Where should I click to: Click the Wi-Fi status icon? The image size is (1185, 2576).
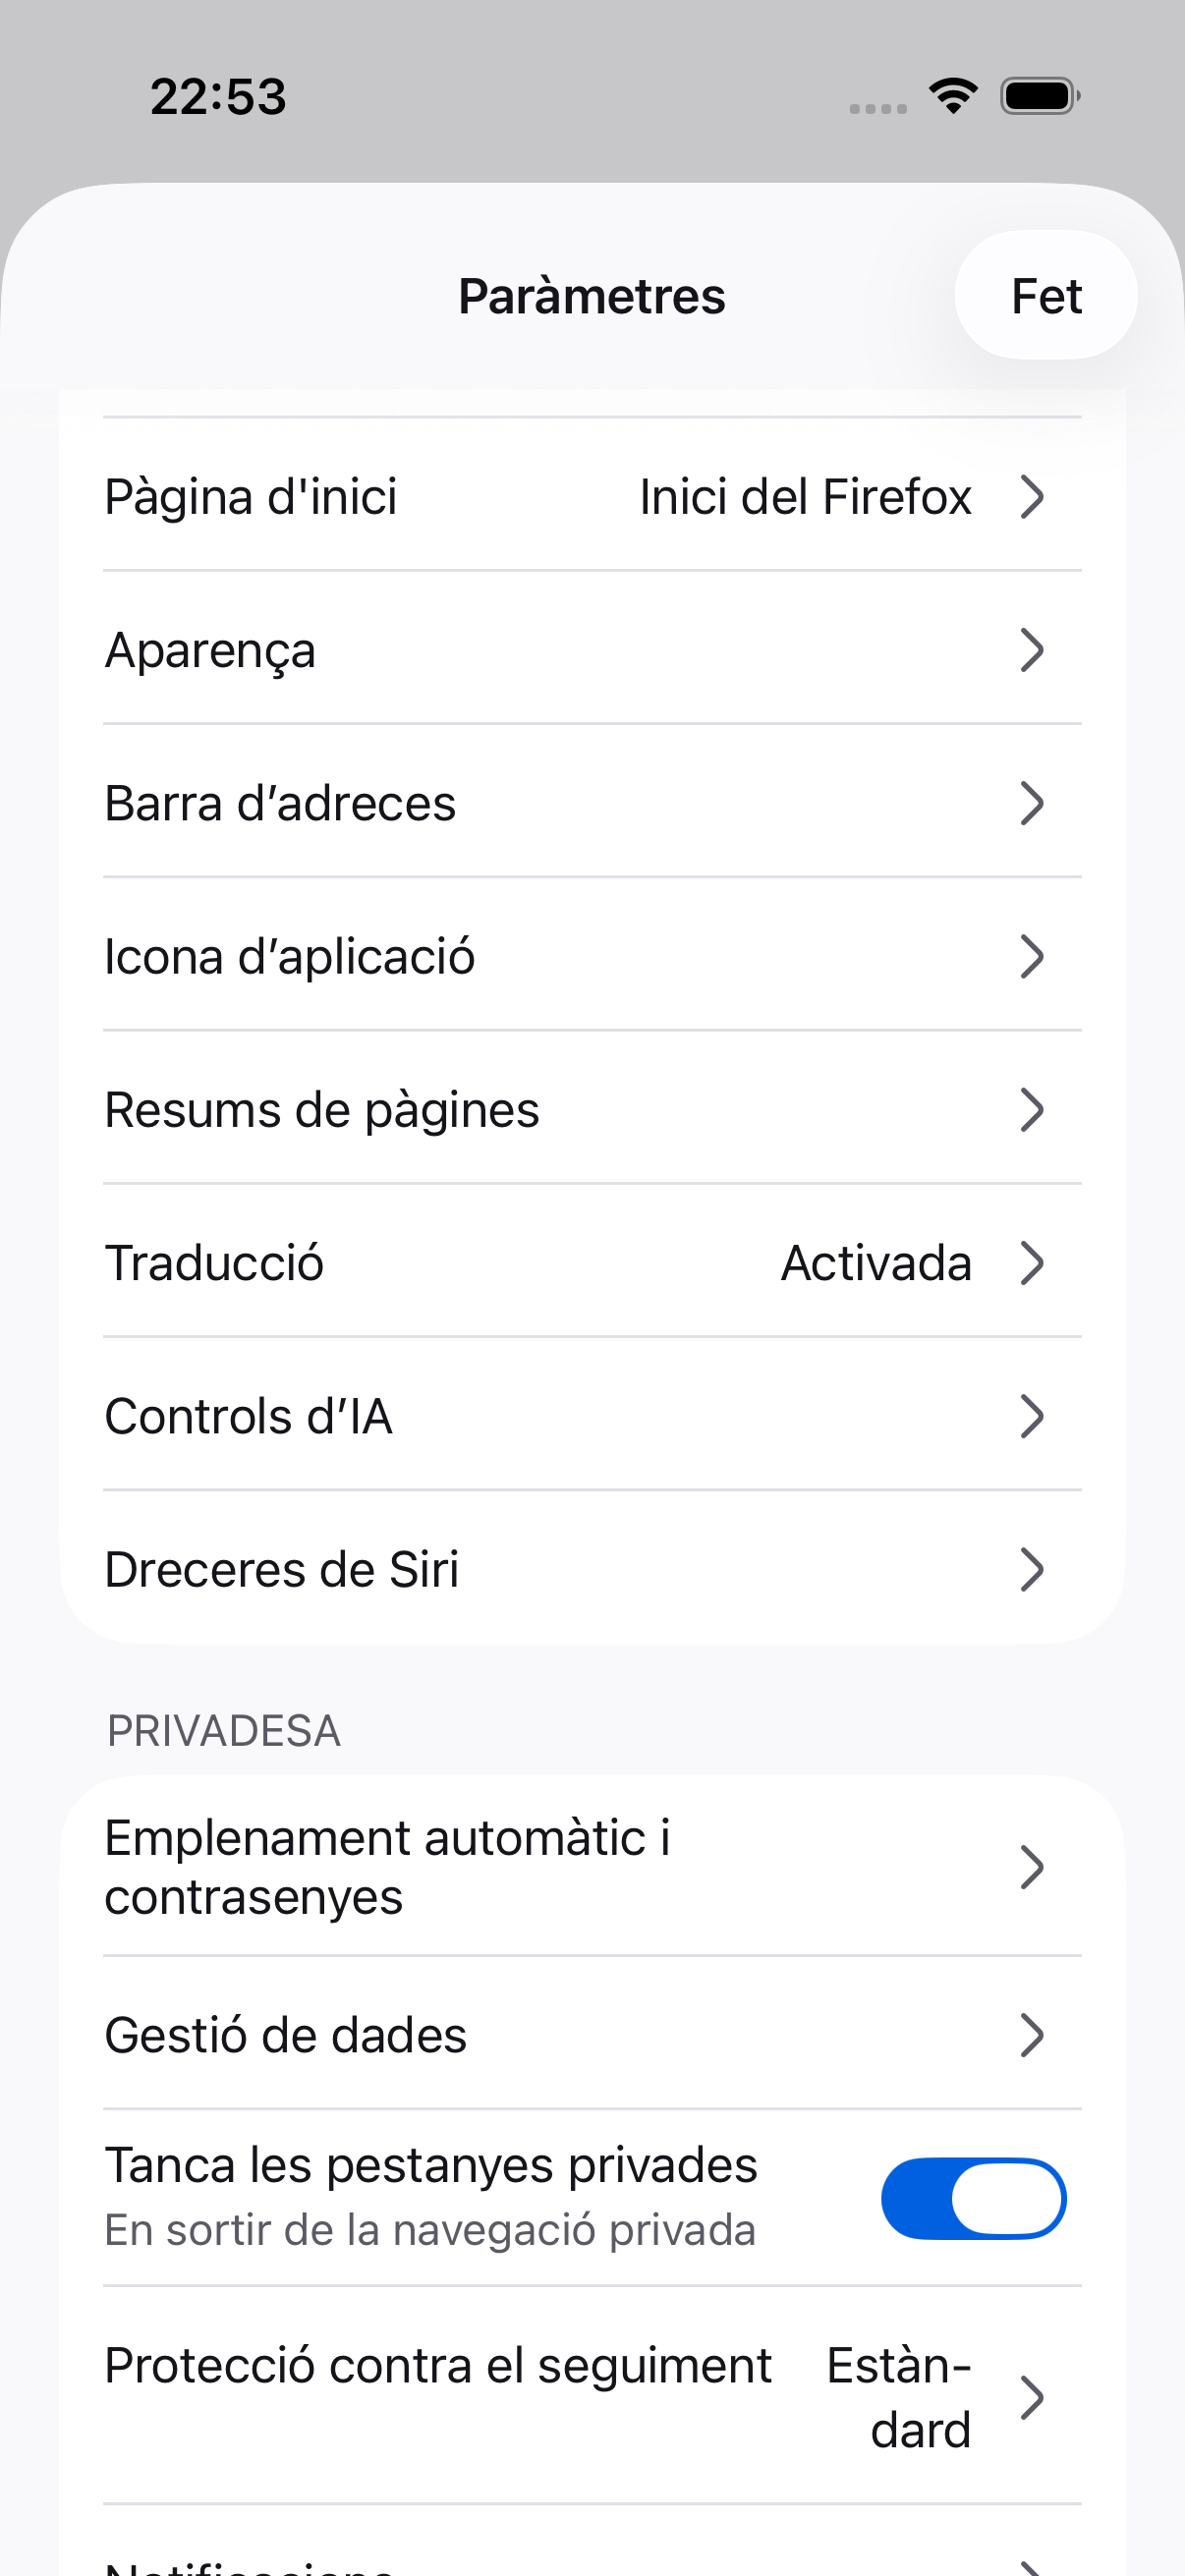click(953, 96)
